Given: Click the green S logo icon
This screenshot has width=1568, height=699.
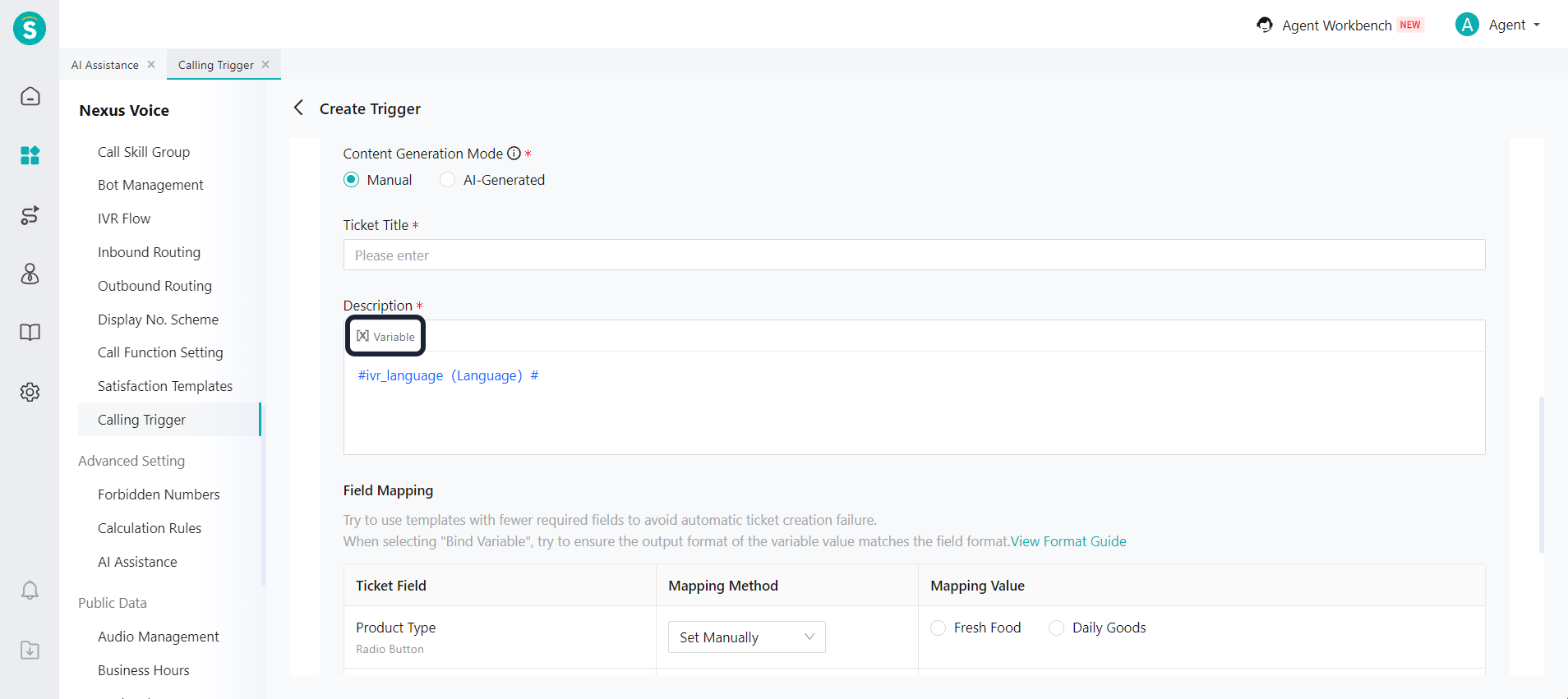Looking at the screenshot, I should (x=30, y=27).
